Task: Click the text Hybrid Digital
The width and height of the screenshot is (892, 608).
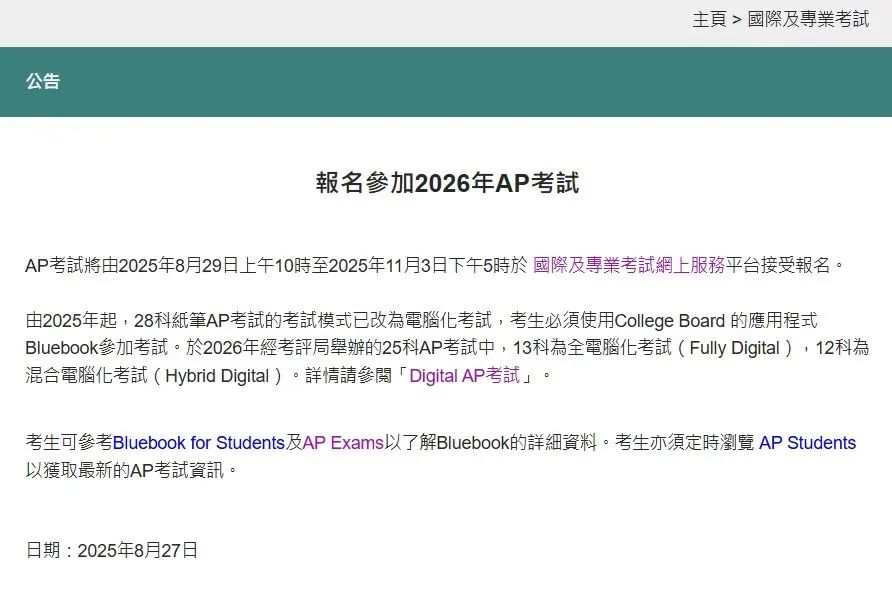Action: [217, 376]
